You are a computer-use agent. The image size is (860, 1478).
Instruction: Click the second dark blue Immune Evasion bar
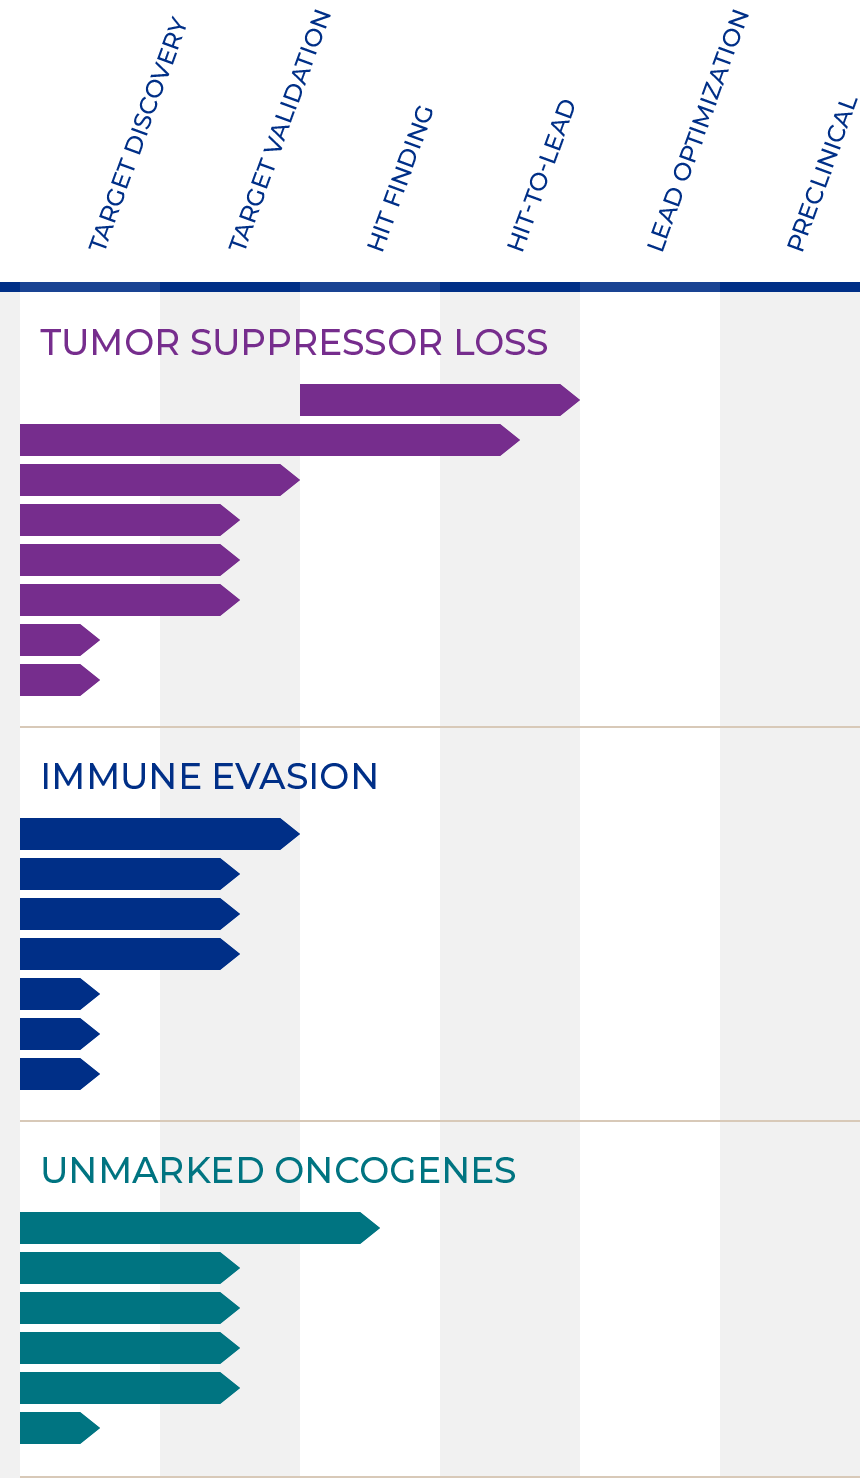130,874
